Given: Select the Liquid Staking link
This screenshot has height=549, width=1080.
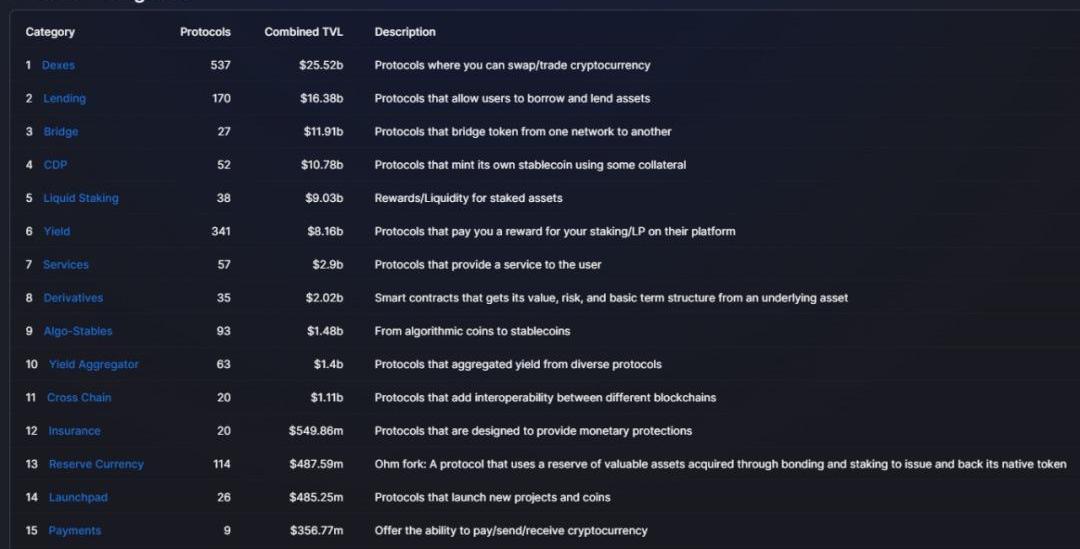Looking at the screenshot, I should click(x=80, y=198).
